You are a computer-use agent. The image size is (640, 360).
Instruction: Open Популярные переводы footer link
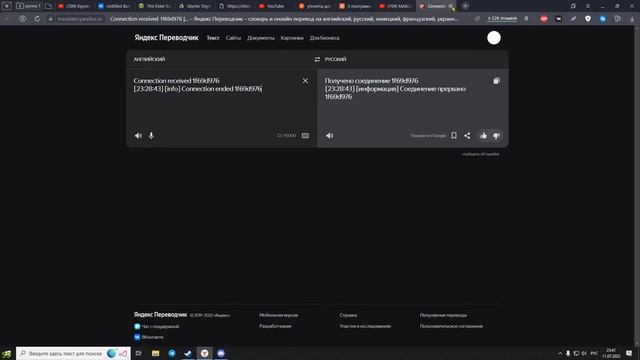point(443,315)
